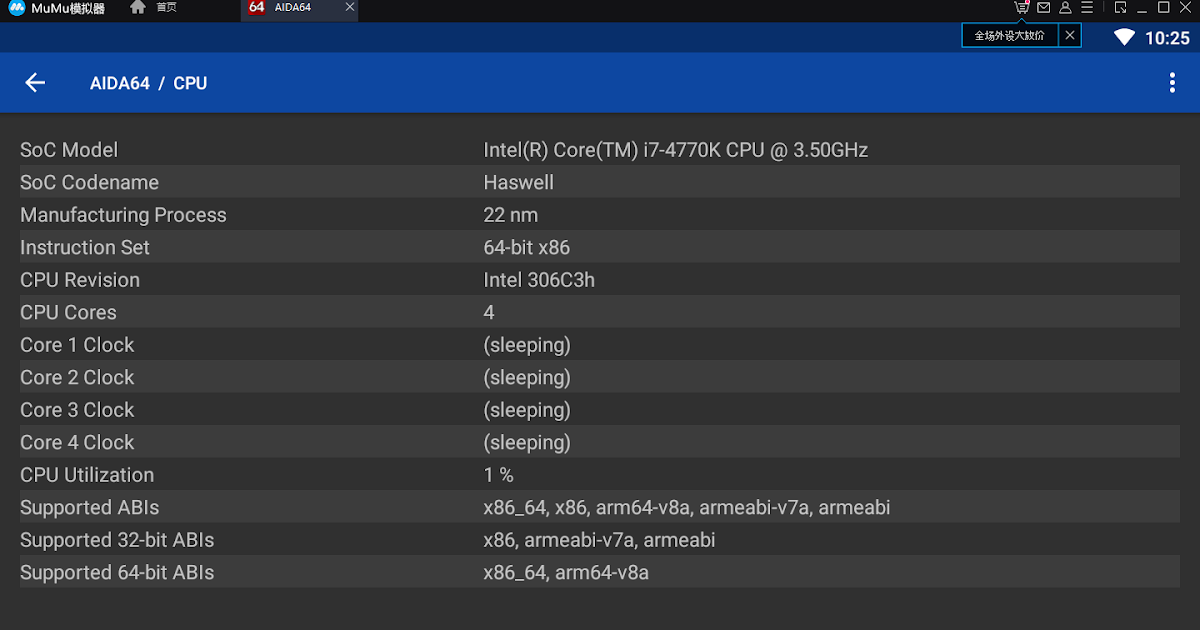
Task: Click the Core 3 Clock sleeping value
Action: click(x=527, y=410)
